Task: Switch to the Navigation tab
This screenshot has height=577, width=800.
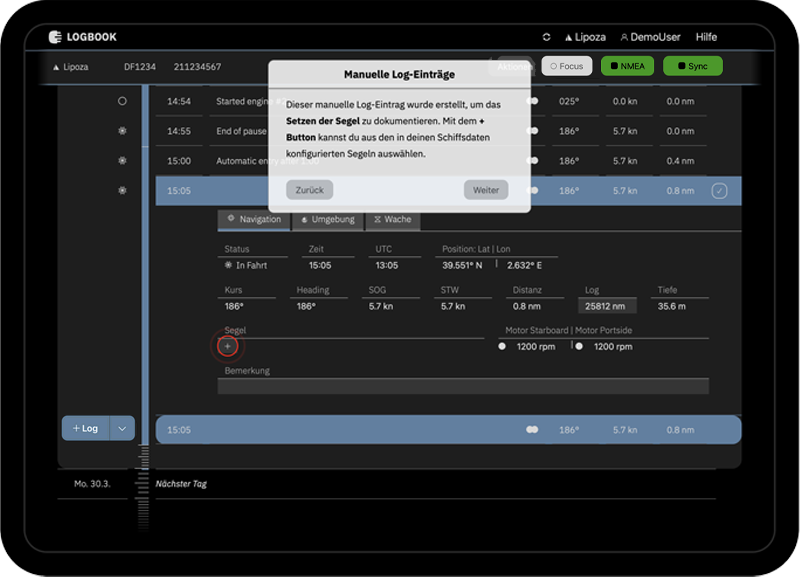Action: coord(254,220)
